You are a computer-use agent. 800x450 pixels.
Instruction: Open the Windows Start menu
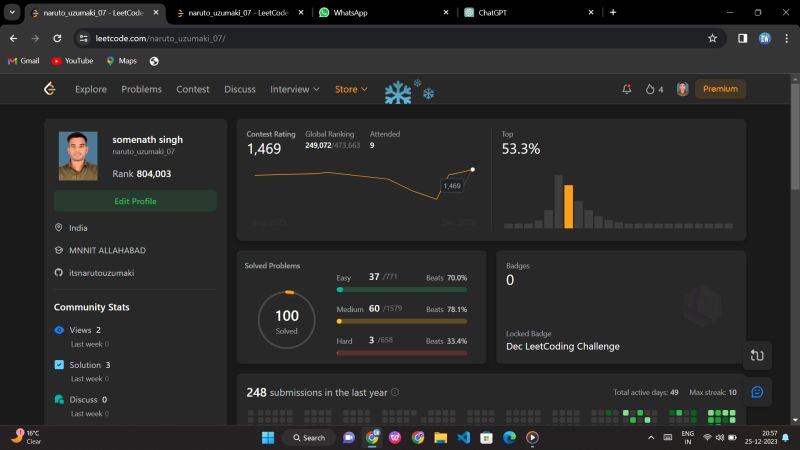pyautogui.click(x=268, y=438)
